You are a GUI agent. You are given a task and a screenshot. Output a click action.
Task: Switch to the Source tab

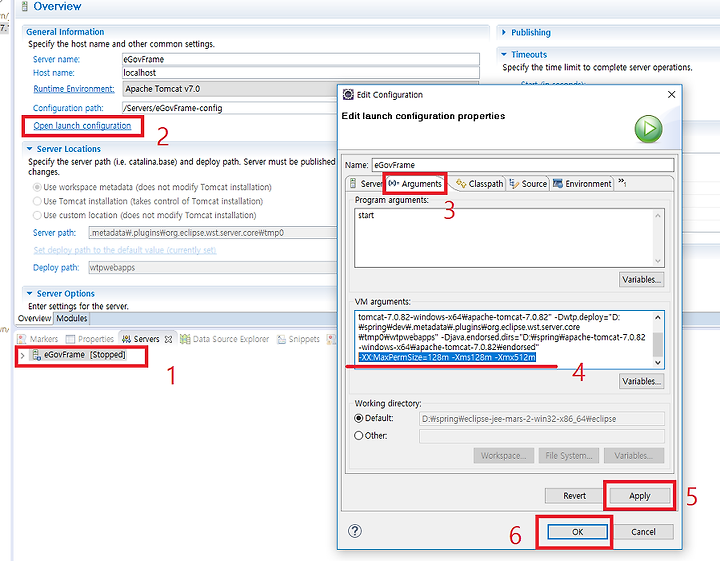pyautogui.click(x=528, y=184)
